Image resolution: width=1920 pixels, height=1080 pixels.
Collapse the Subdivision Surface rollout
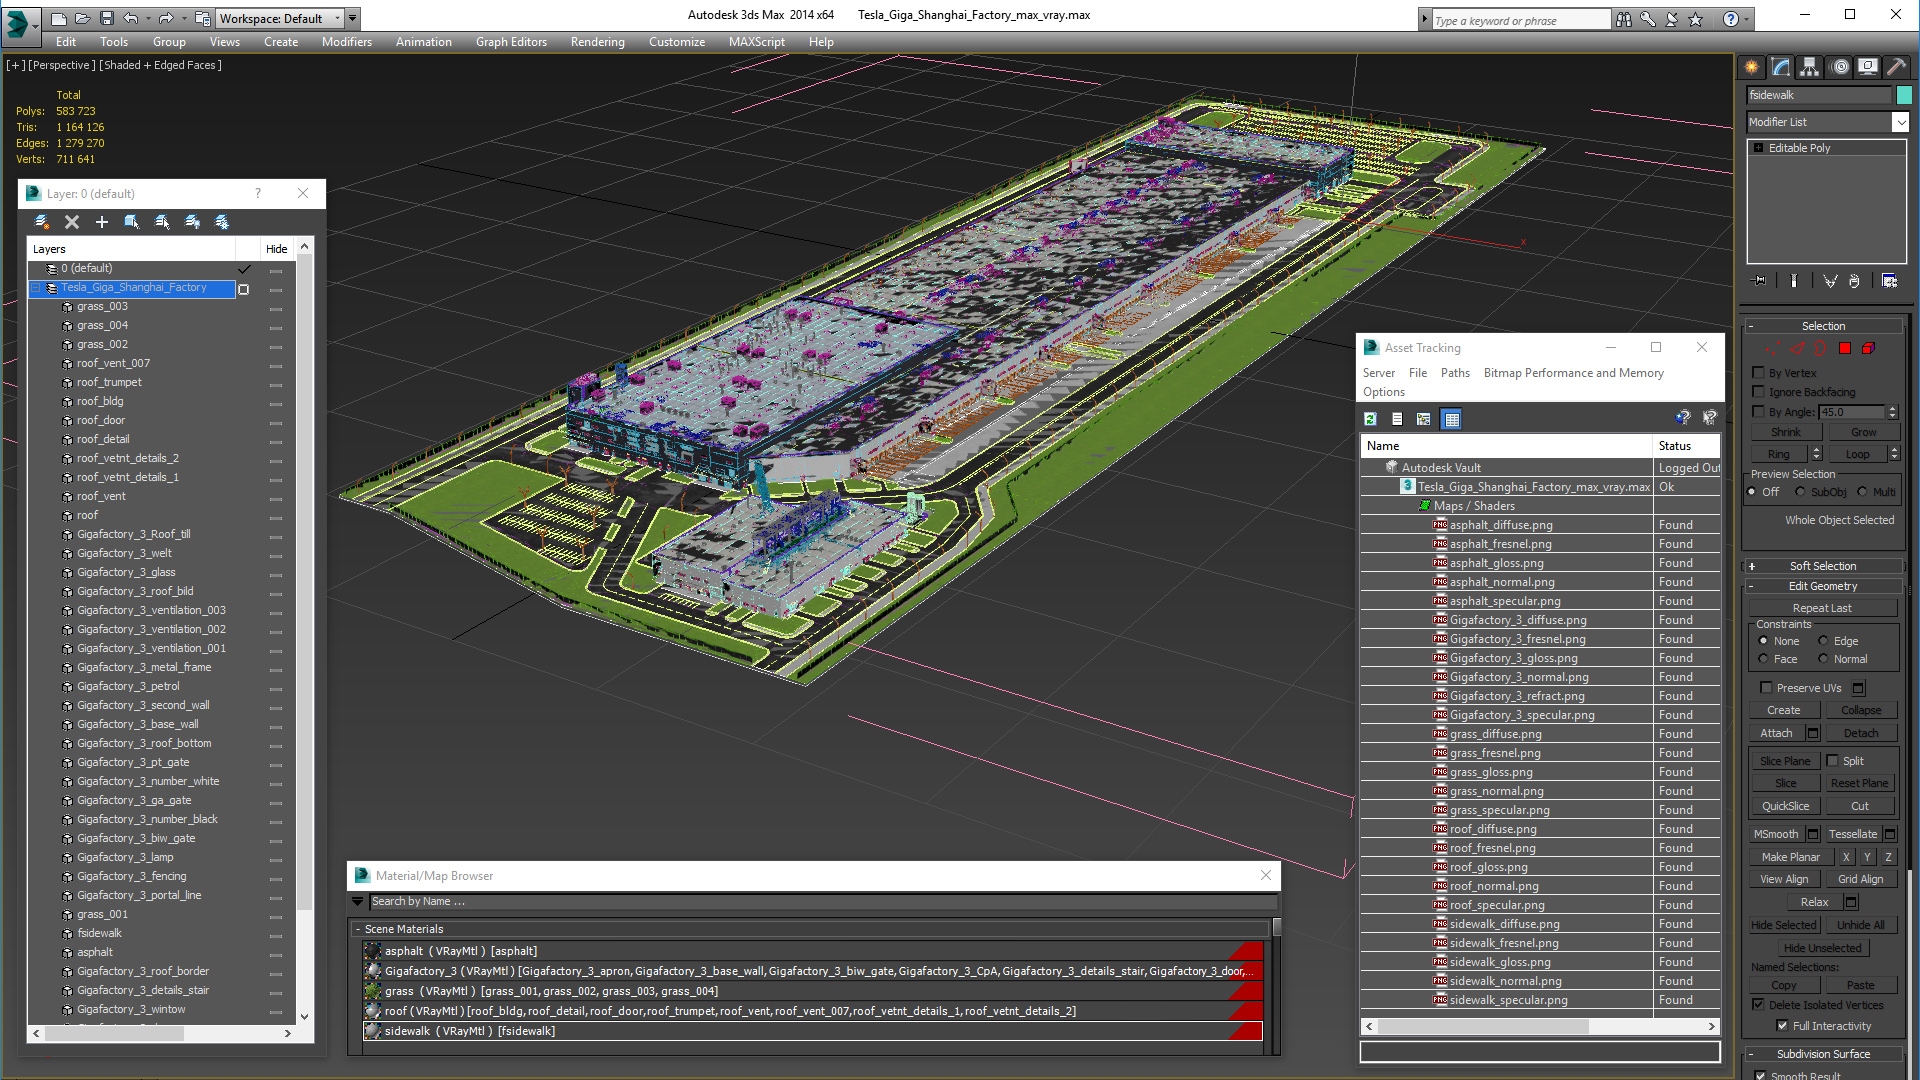coord(1824,1054)
